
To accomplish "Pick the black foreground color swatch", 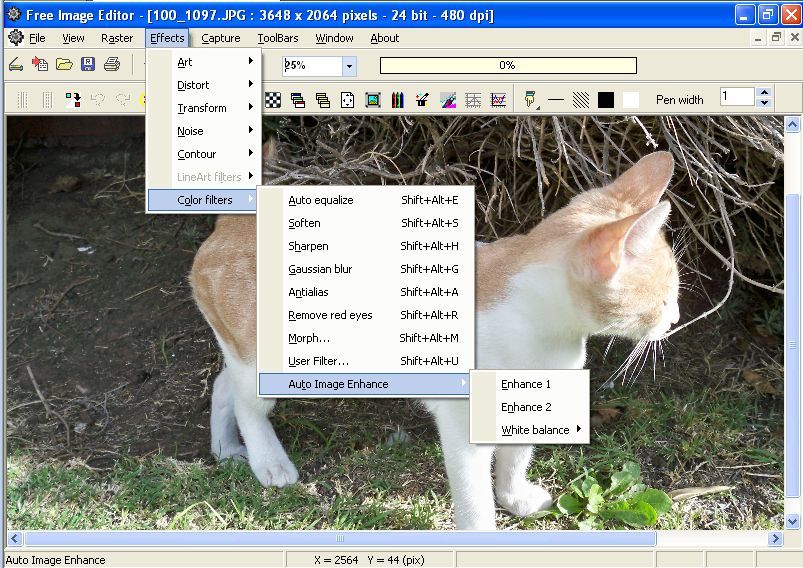I will point(606,100).
